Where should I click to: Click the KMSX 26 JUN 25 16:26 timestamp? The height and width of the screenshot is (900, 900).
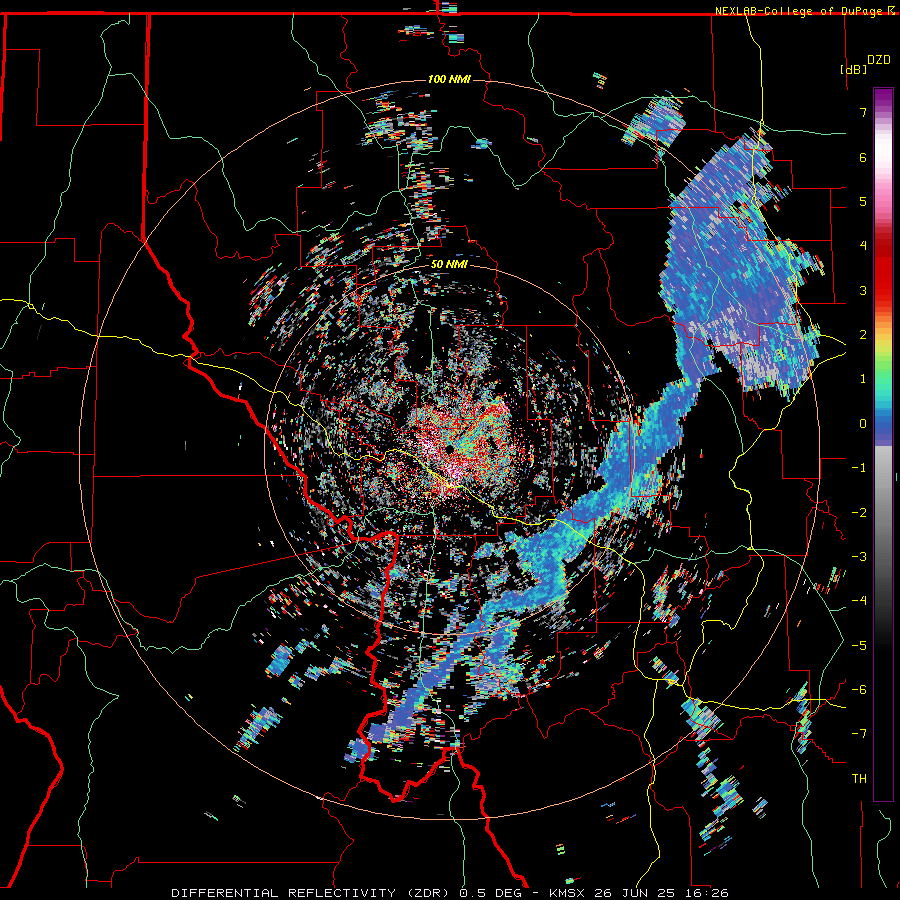[x=639, y=893]
